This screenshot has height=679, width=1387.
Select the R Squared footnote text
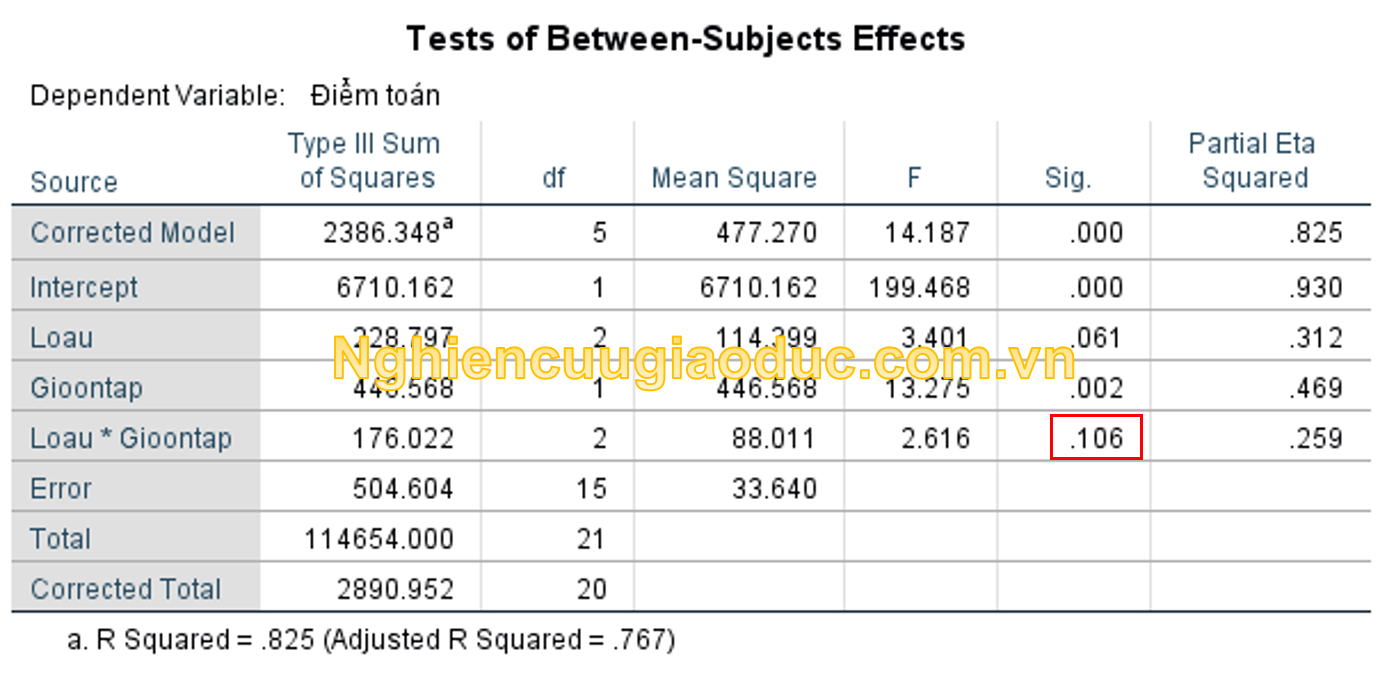pos(371,639)
